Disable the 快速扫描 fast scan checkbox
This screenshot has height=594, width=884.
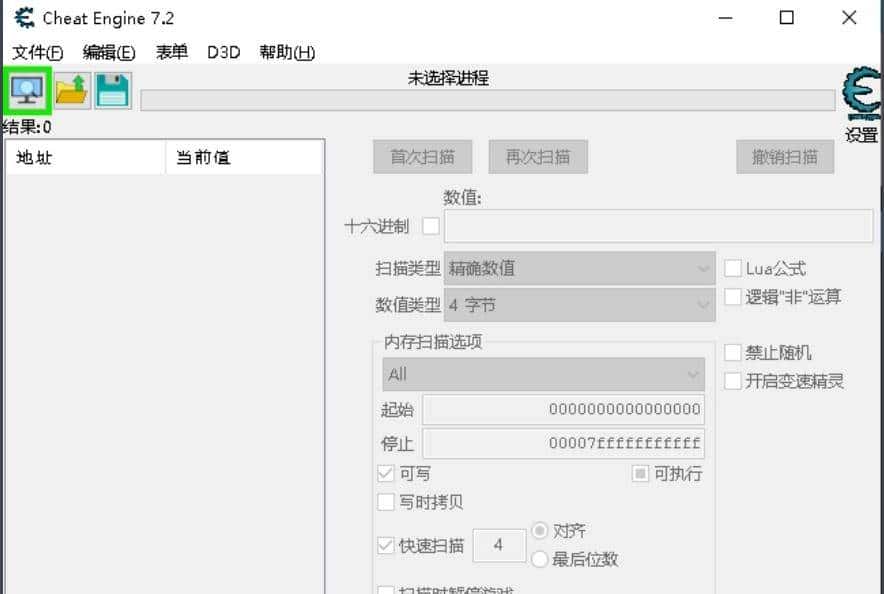point(386,545)
